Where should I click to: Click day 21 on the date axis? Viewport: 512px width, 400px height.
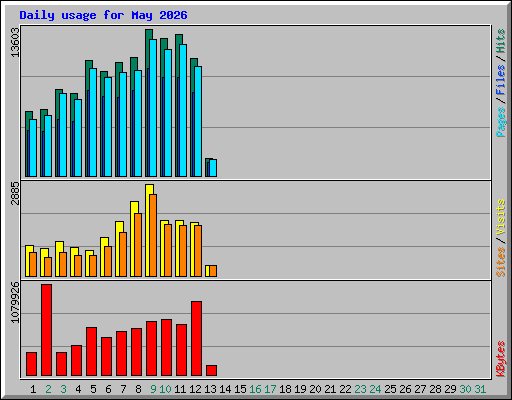[x=330, y=389]
